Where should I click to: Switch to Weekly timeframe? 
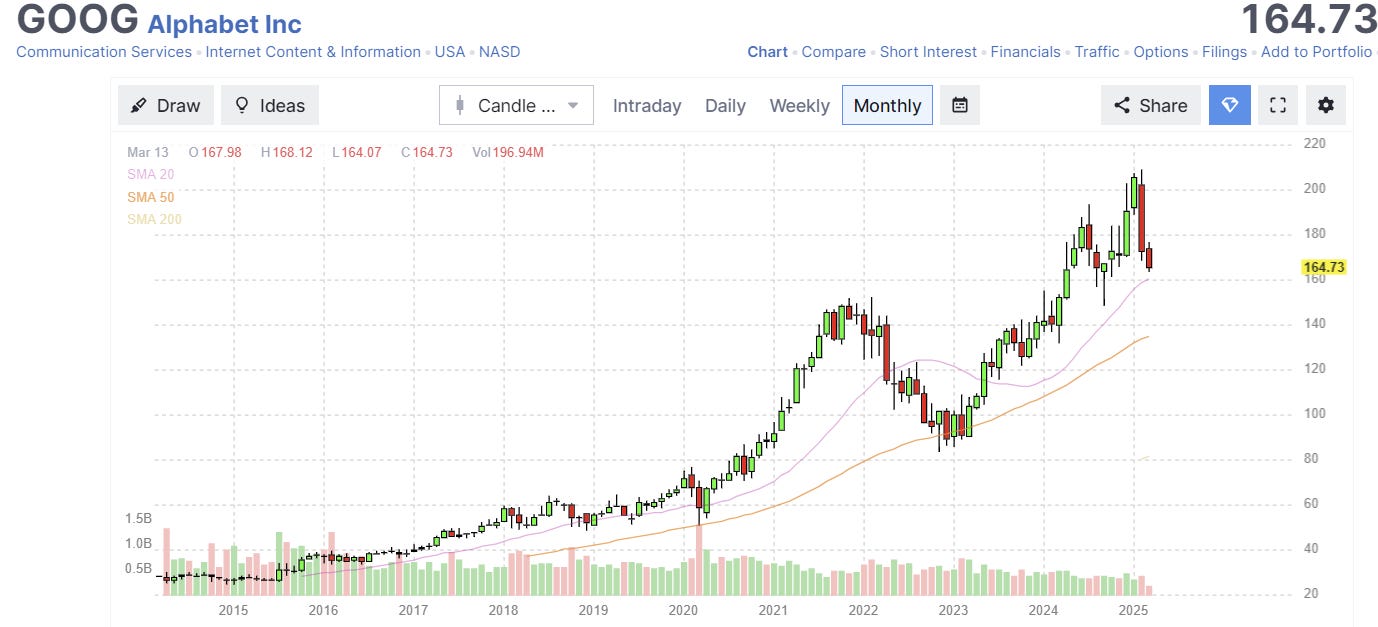click(x=799, y=105)
